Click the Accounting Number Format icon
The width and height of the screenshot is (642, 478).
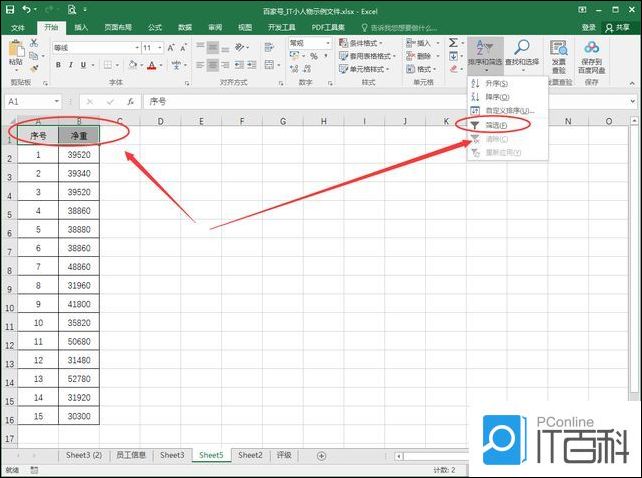[x=294, y=56]
